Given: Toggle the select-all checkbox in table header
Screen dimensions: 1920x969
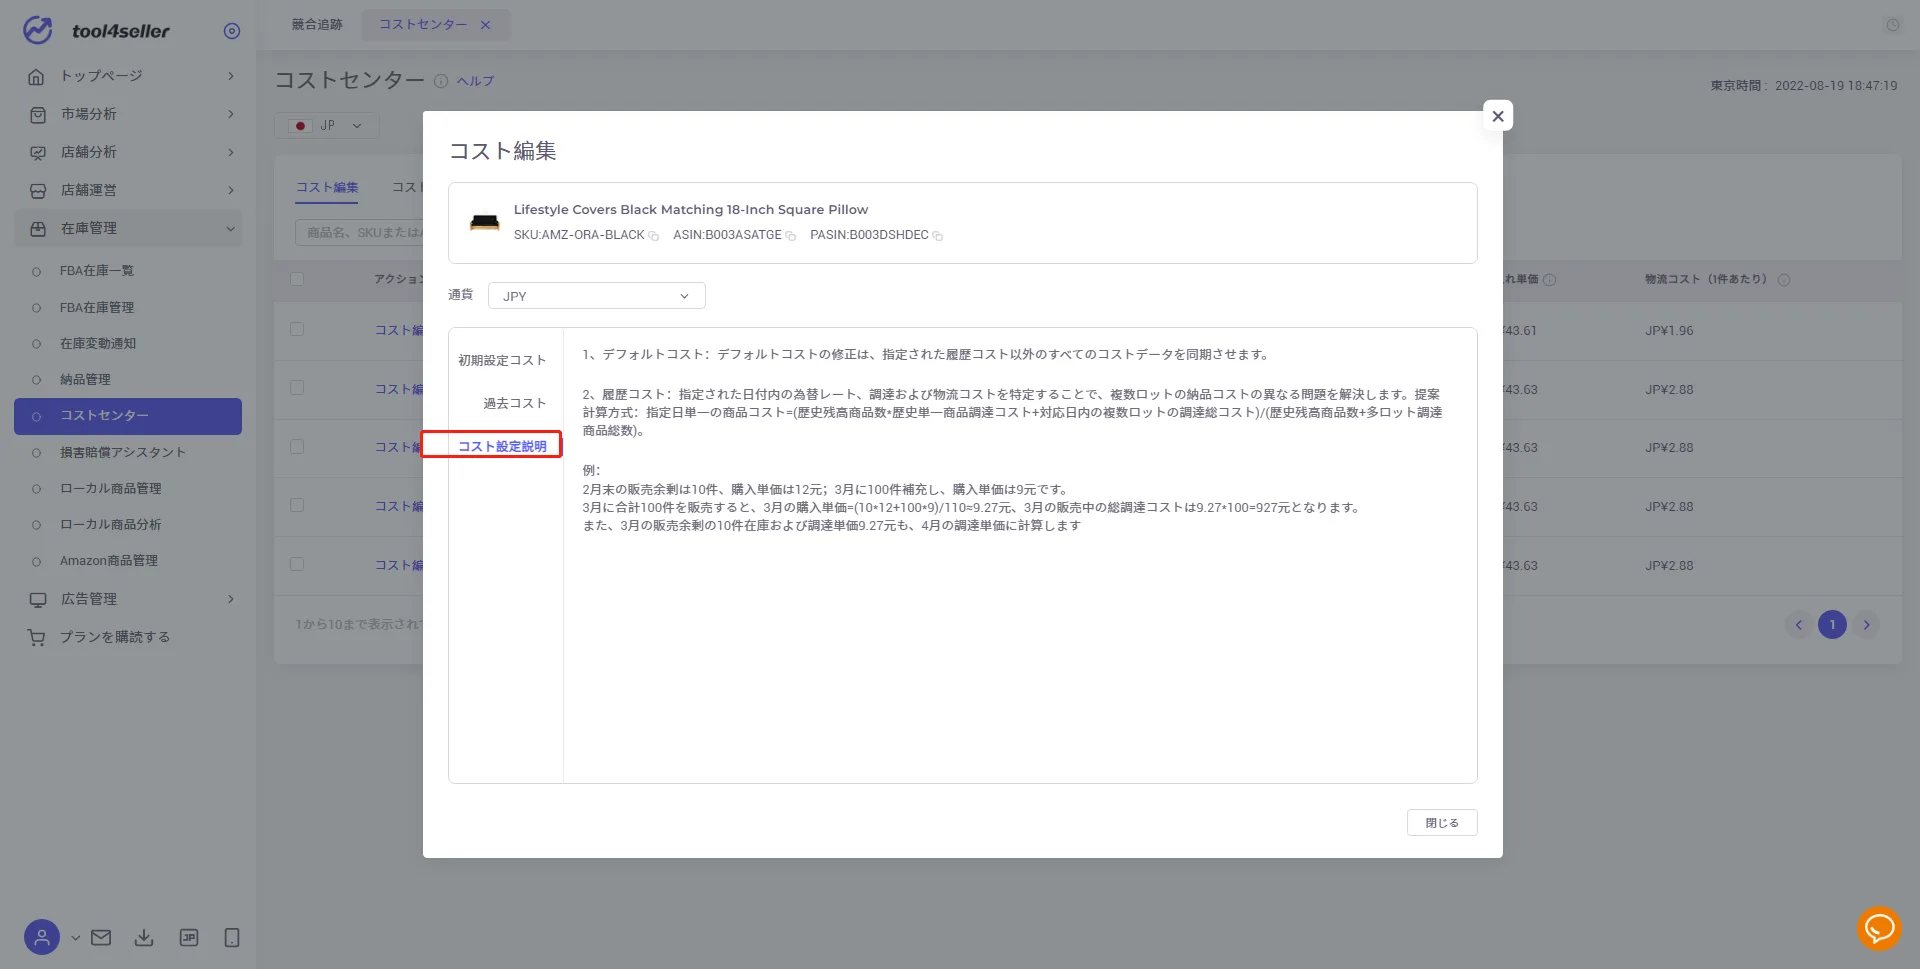Looking at the screenshot, I should pyautogui.click(x=297, y=279).
